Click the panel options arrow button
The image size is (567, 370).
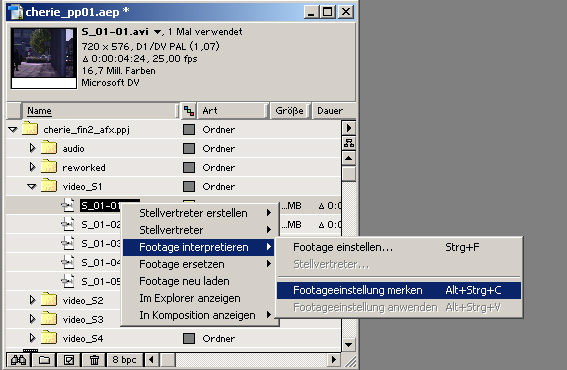349,128
